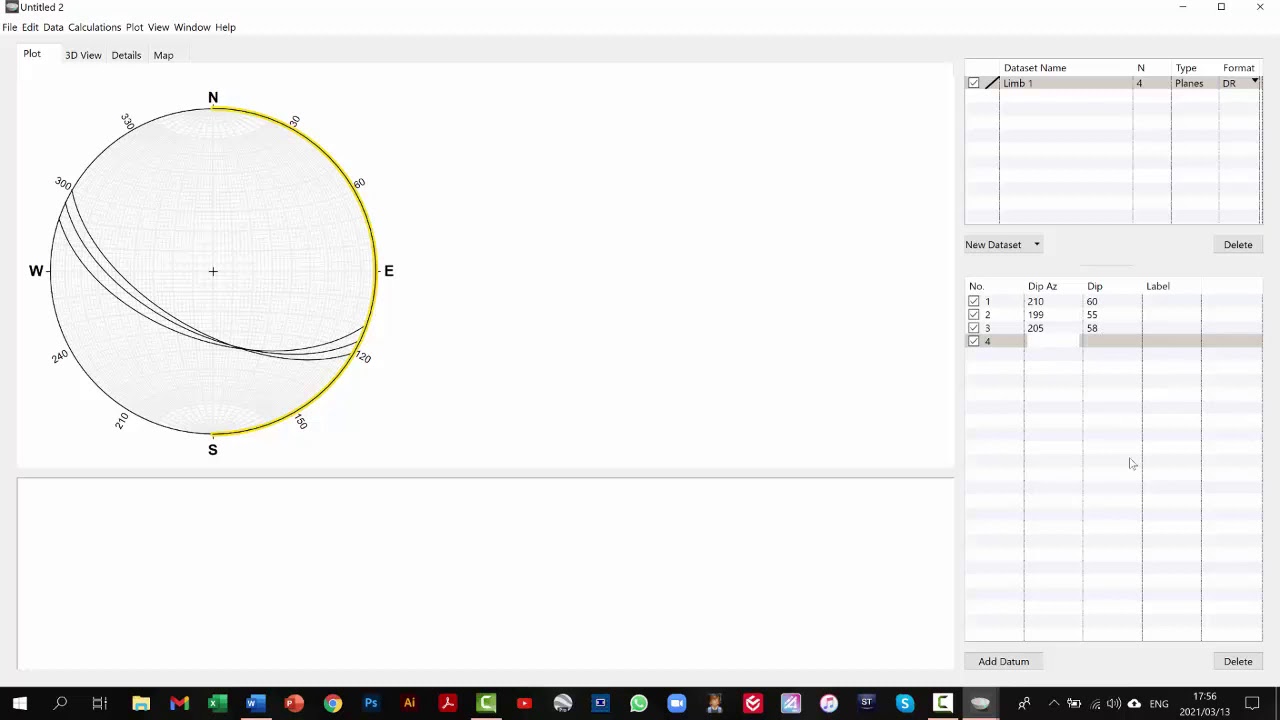Uncheck the Limb 1 dataset visibility checkbox

[x=973, y=83]
